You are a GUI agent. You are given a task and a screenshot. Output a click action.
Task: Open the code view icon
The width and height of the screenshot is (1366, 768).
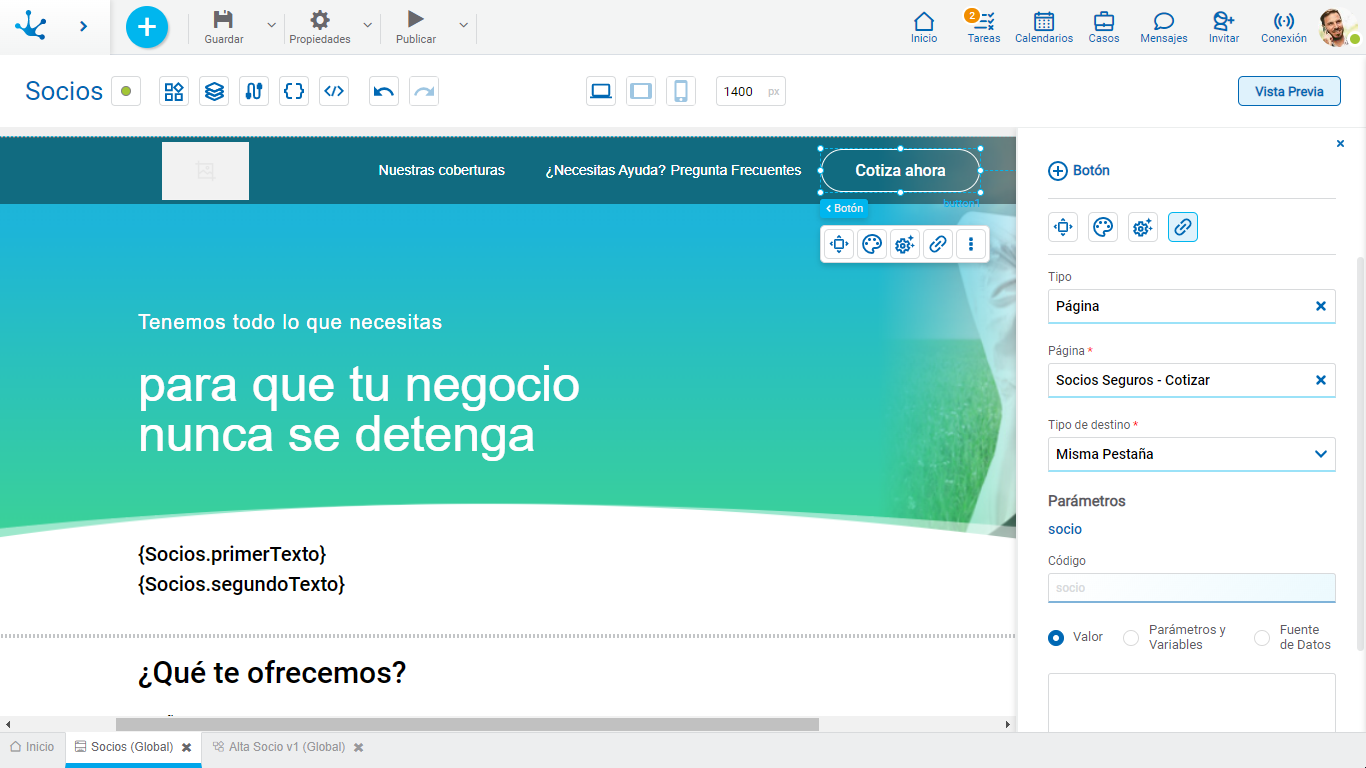(334, 91)
